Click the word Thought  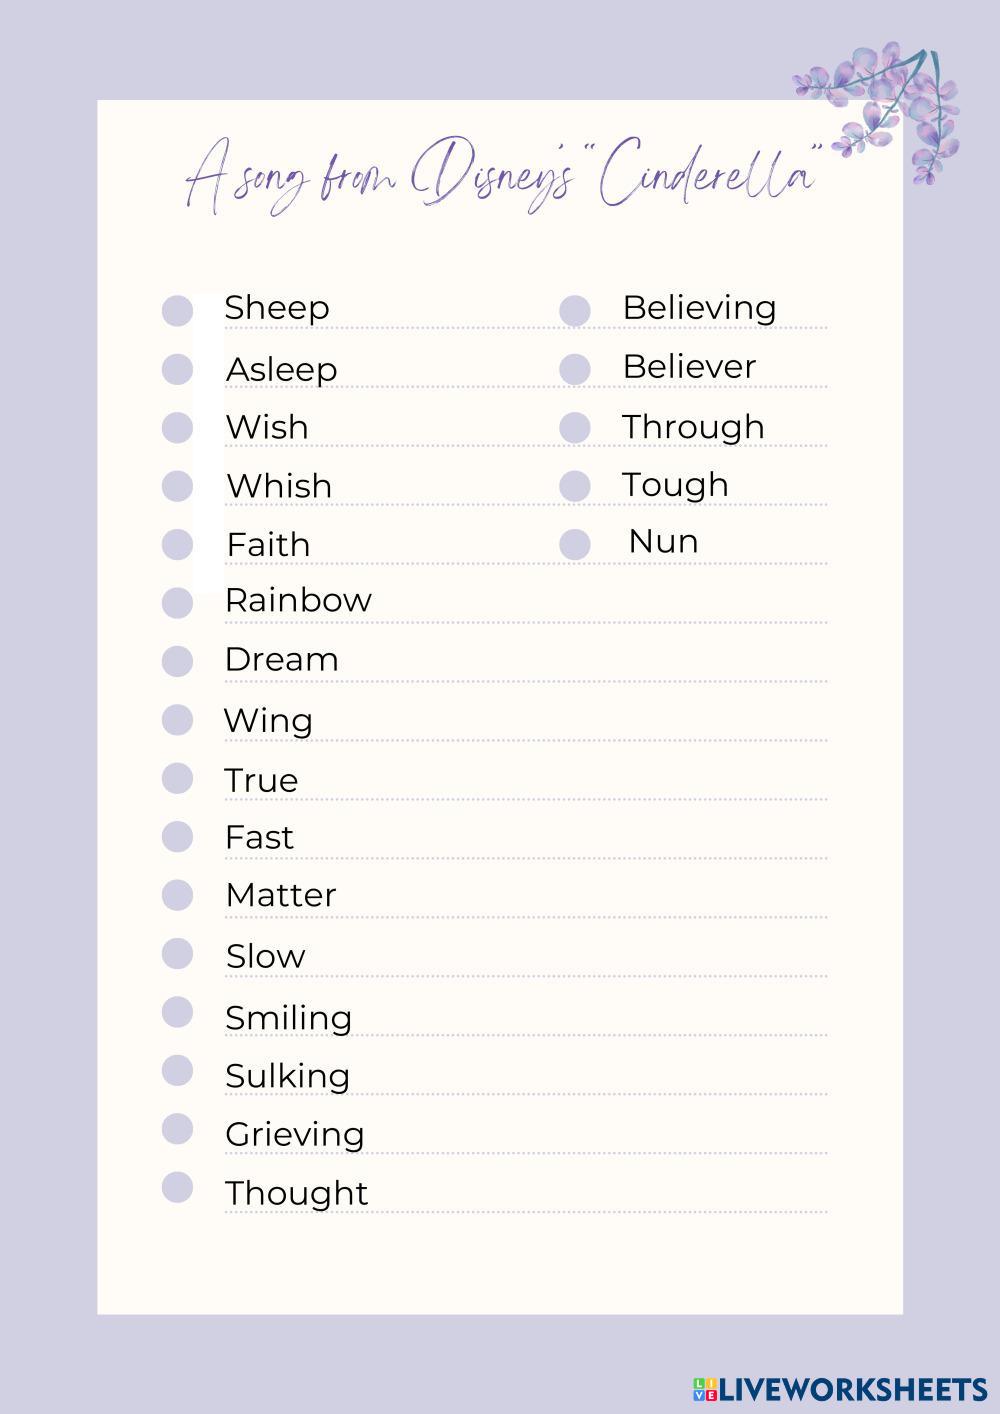click(x=297, y=1193)
